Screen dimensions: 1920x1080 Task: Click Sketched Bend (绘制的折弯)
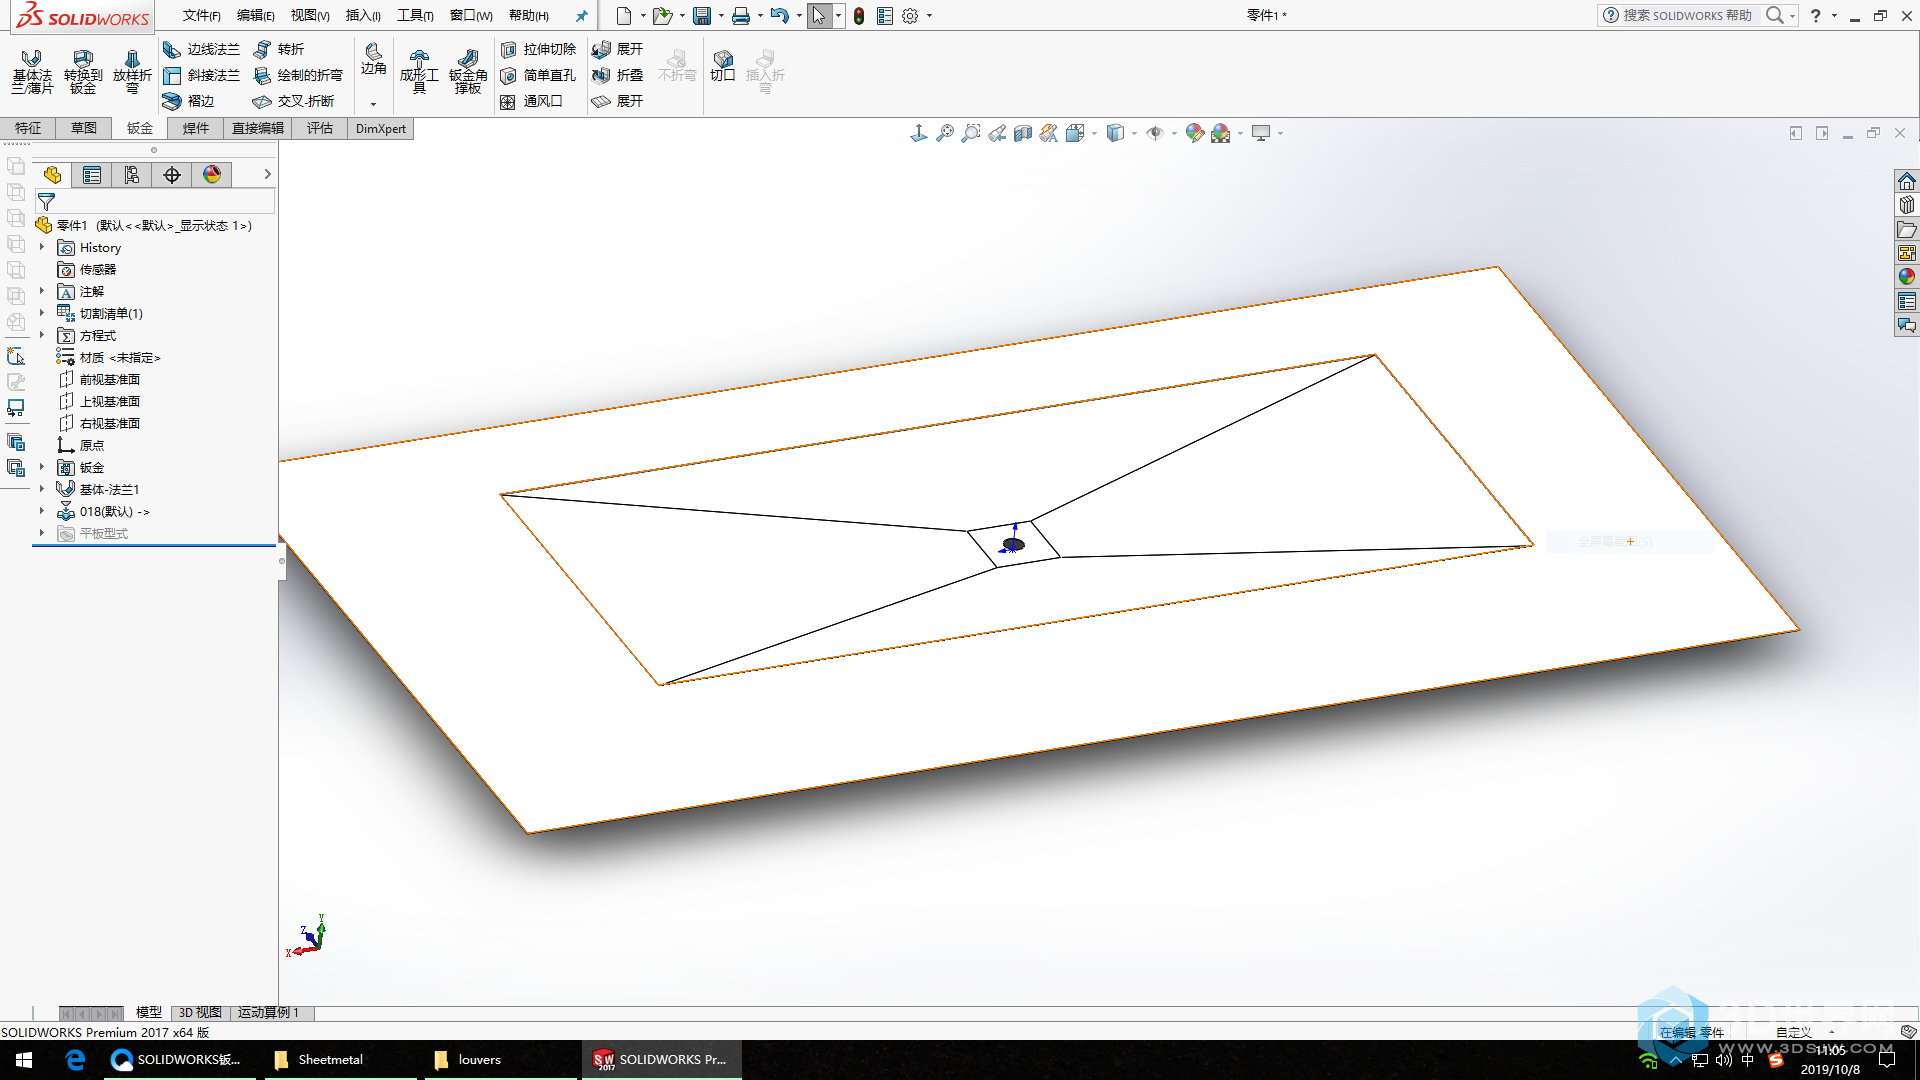298,75
